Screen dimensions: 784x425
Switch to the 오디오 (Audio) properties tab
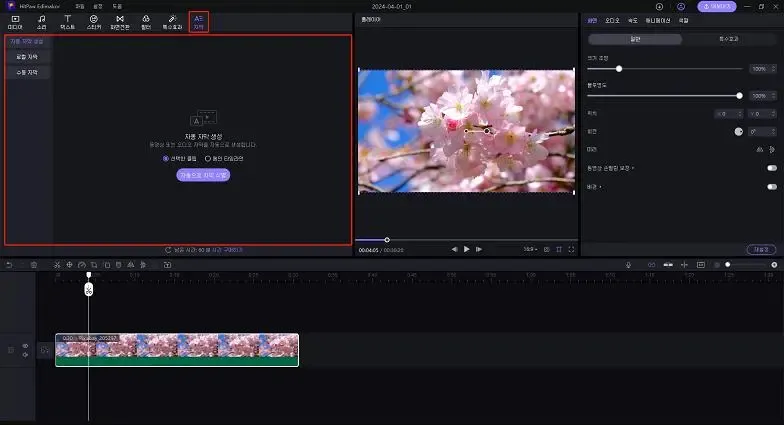click(x=613, y=20)
